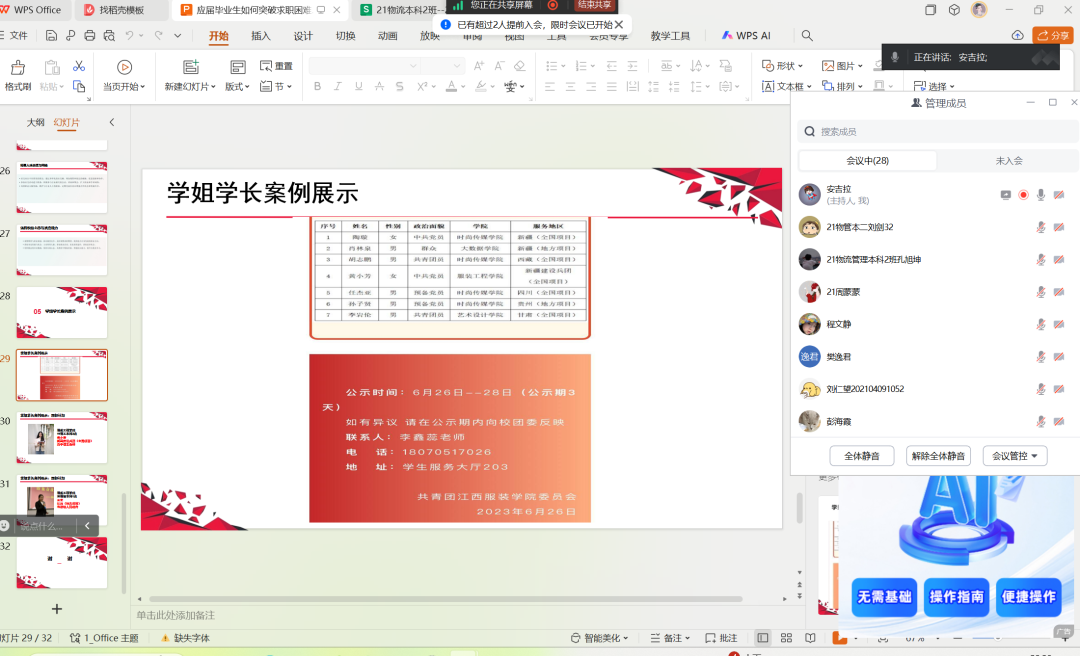1080x656 pixels.
Task: Unmute 刘仁望202104091052's microphone
Action: [1041, 389]
